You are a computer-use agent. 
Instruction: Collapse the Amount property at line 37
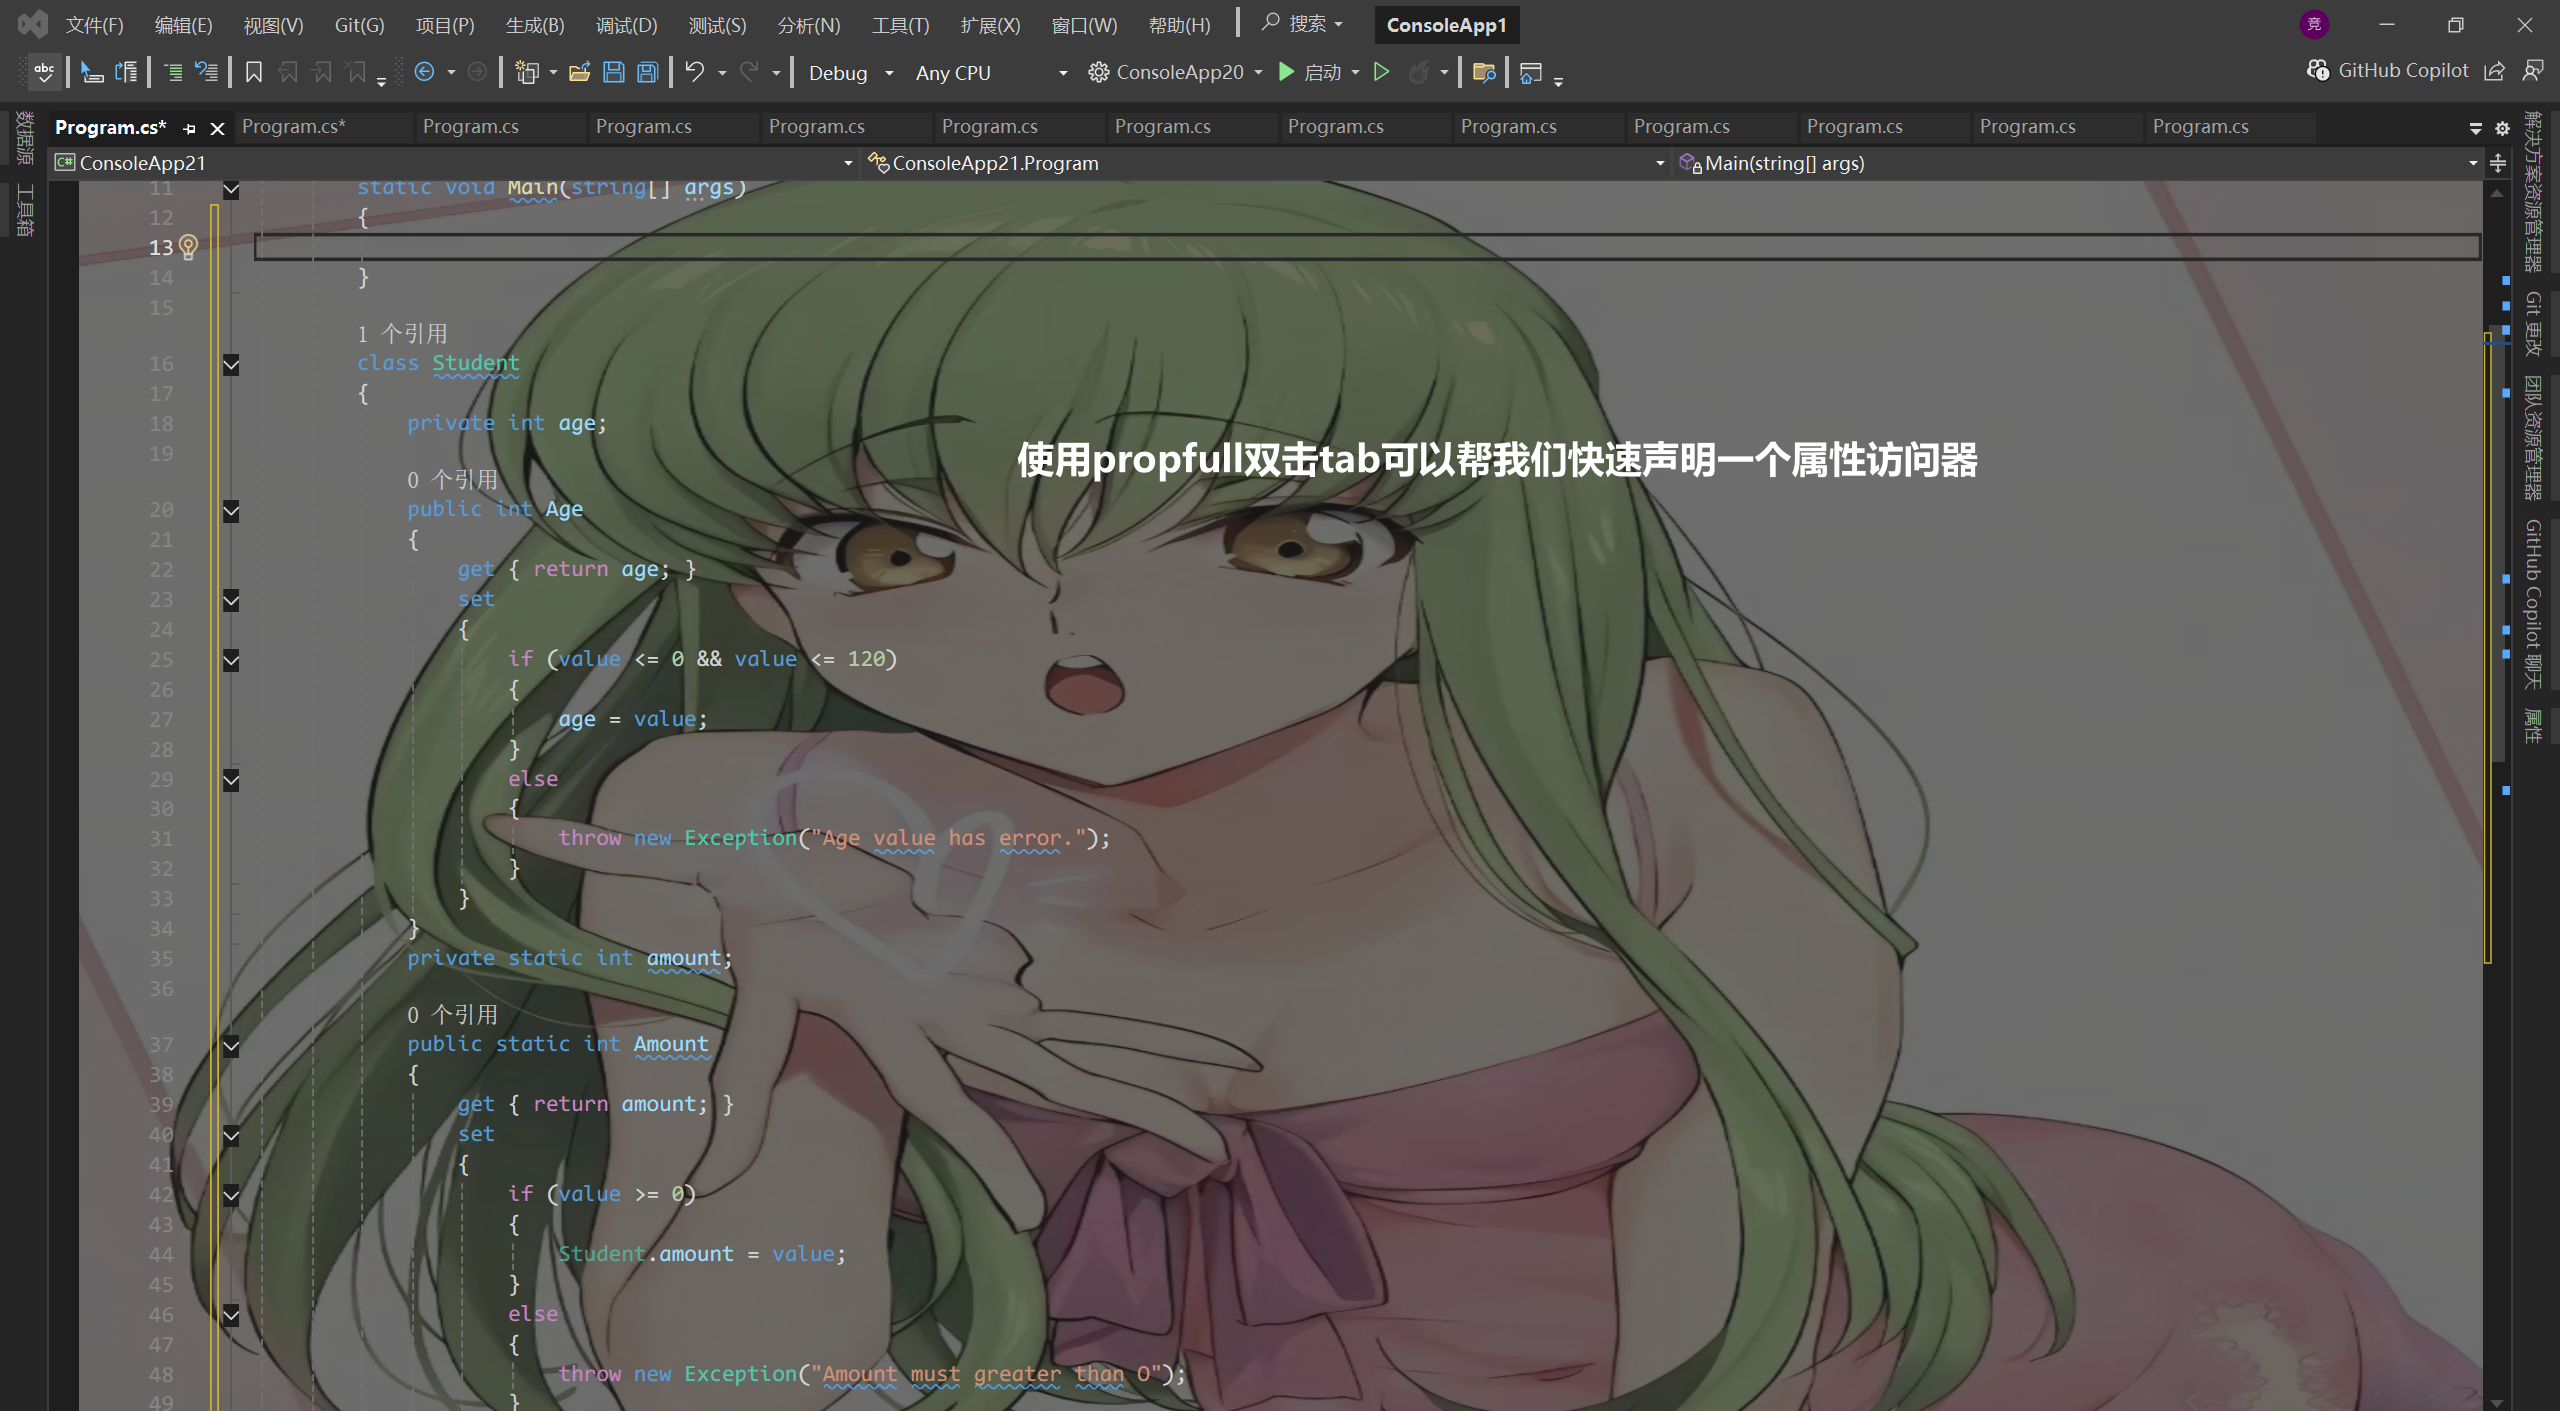point(231,1046)
